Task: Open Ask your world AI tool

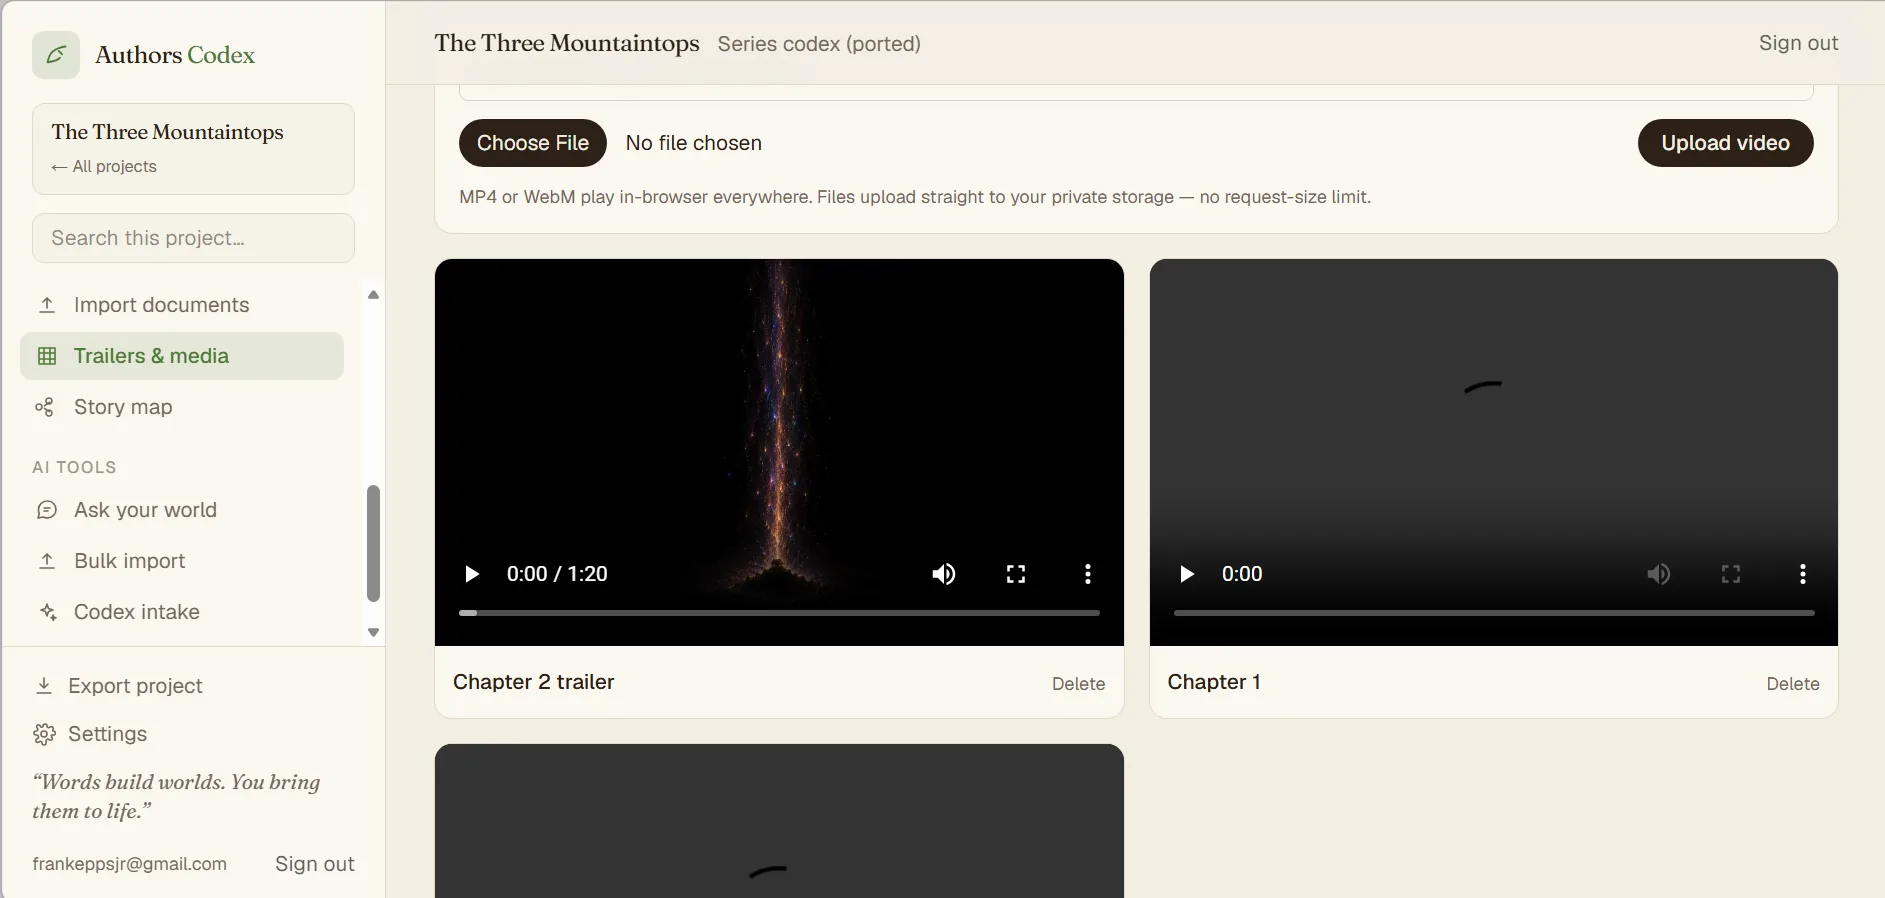Action: pos(182,510)
